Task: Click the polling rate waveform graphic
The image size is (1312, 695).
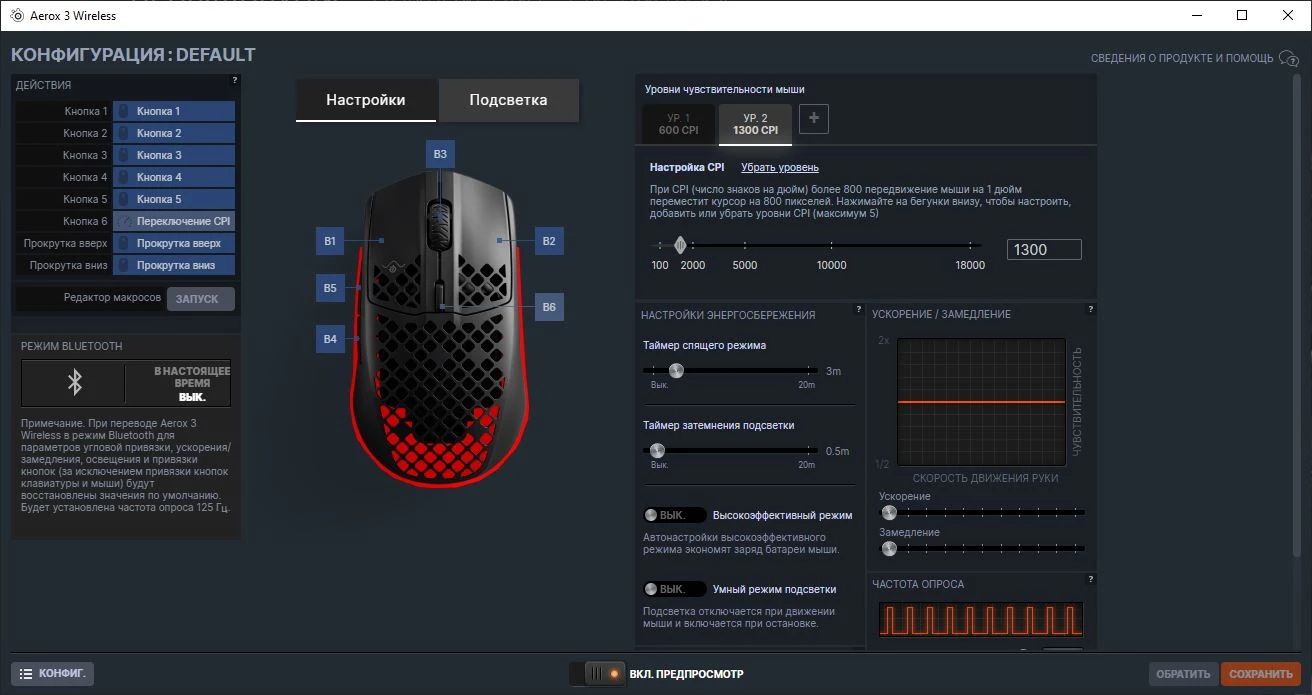Action: coord(981,620)
